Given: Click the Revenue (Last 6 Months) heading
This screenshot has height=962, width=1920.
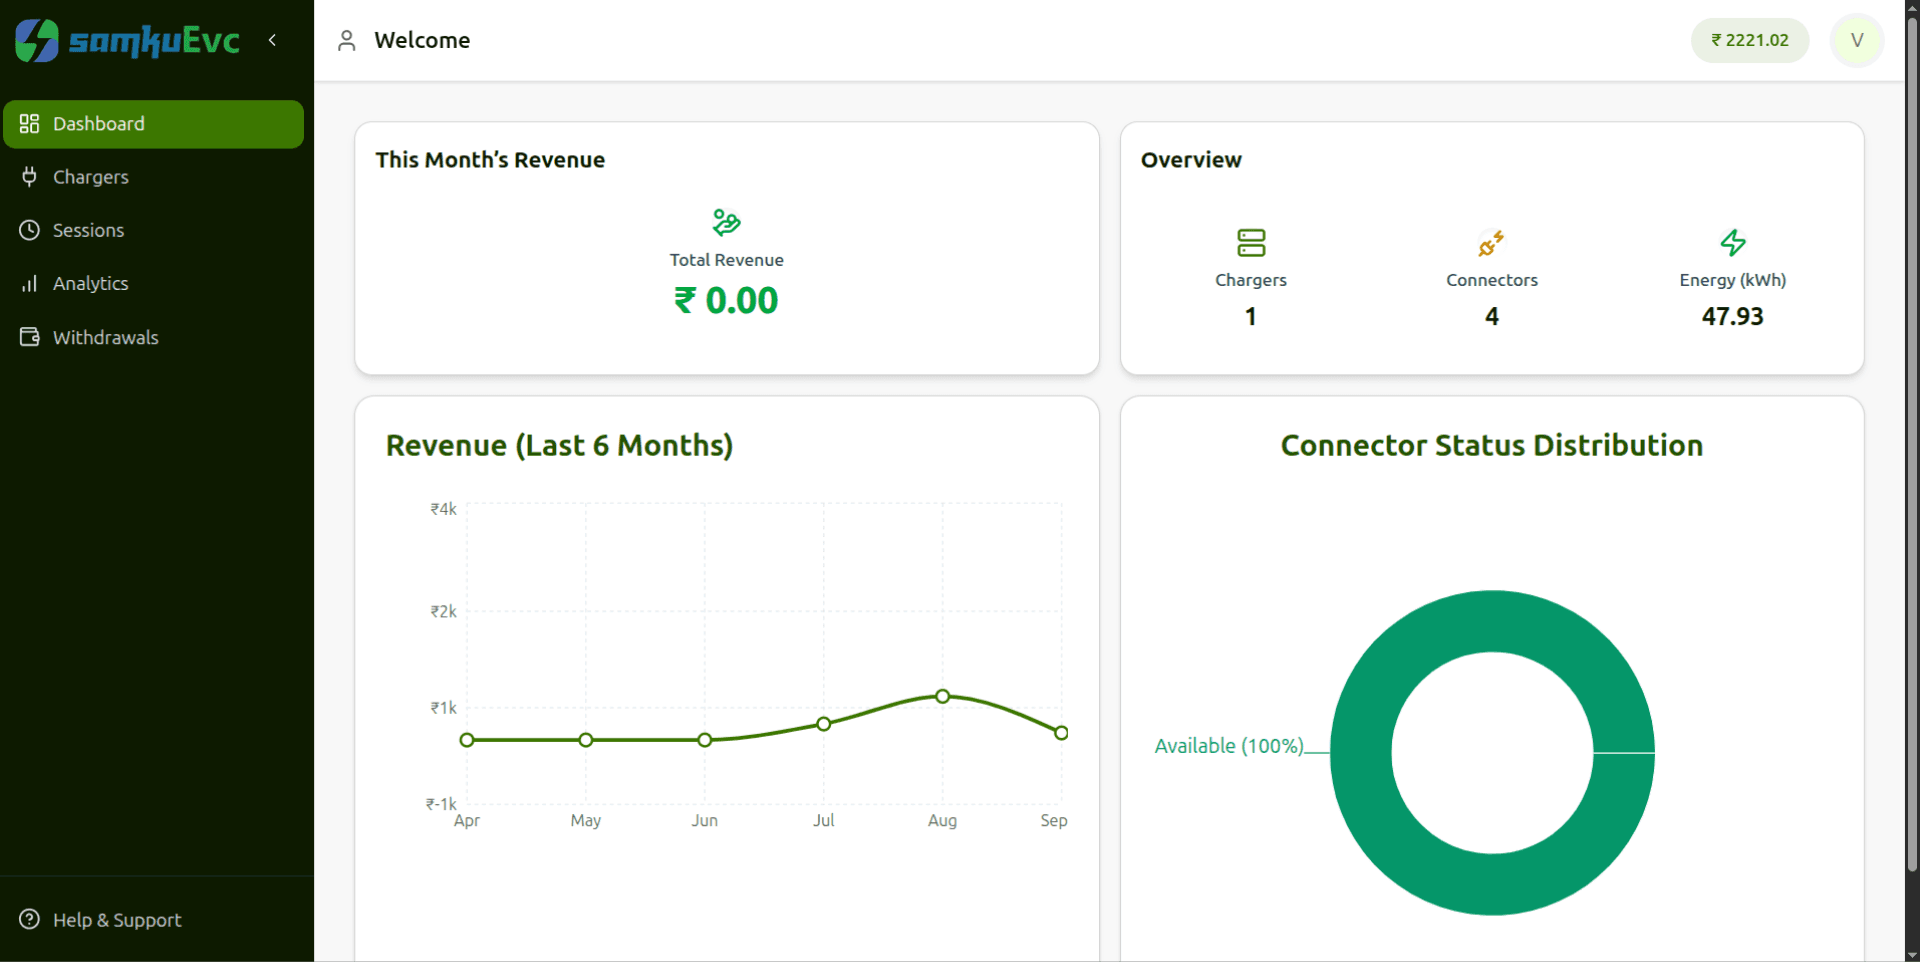Looking at the screenshot, I should pyautogui.click(x=559, y=445).
